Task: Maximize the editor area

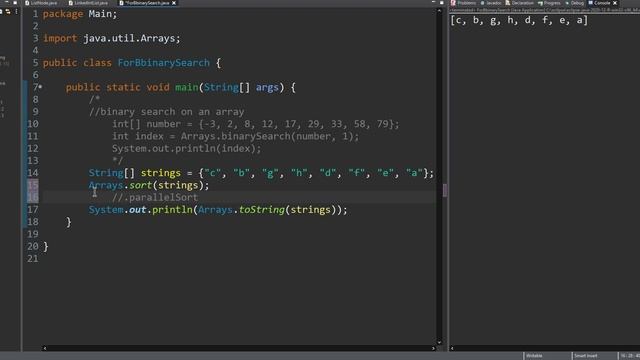Action: (x=442, y=2)
